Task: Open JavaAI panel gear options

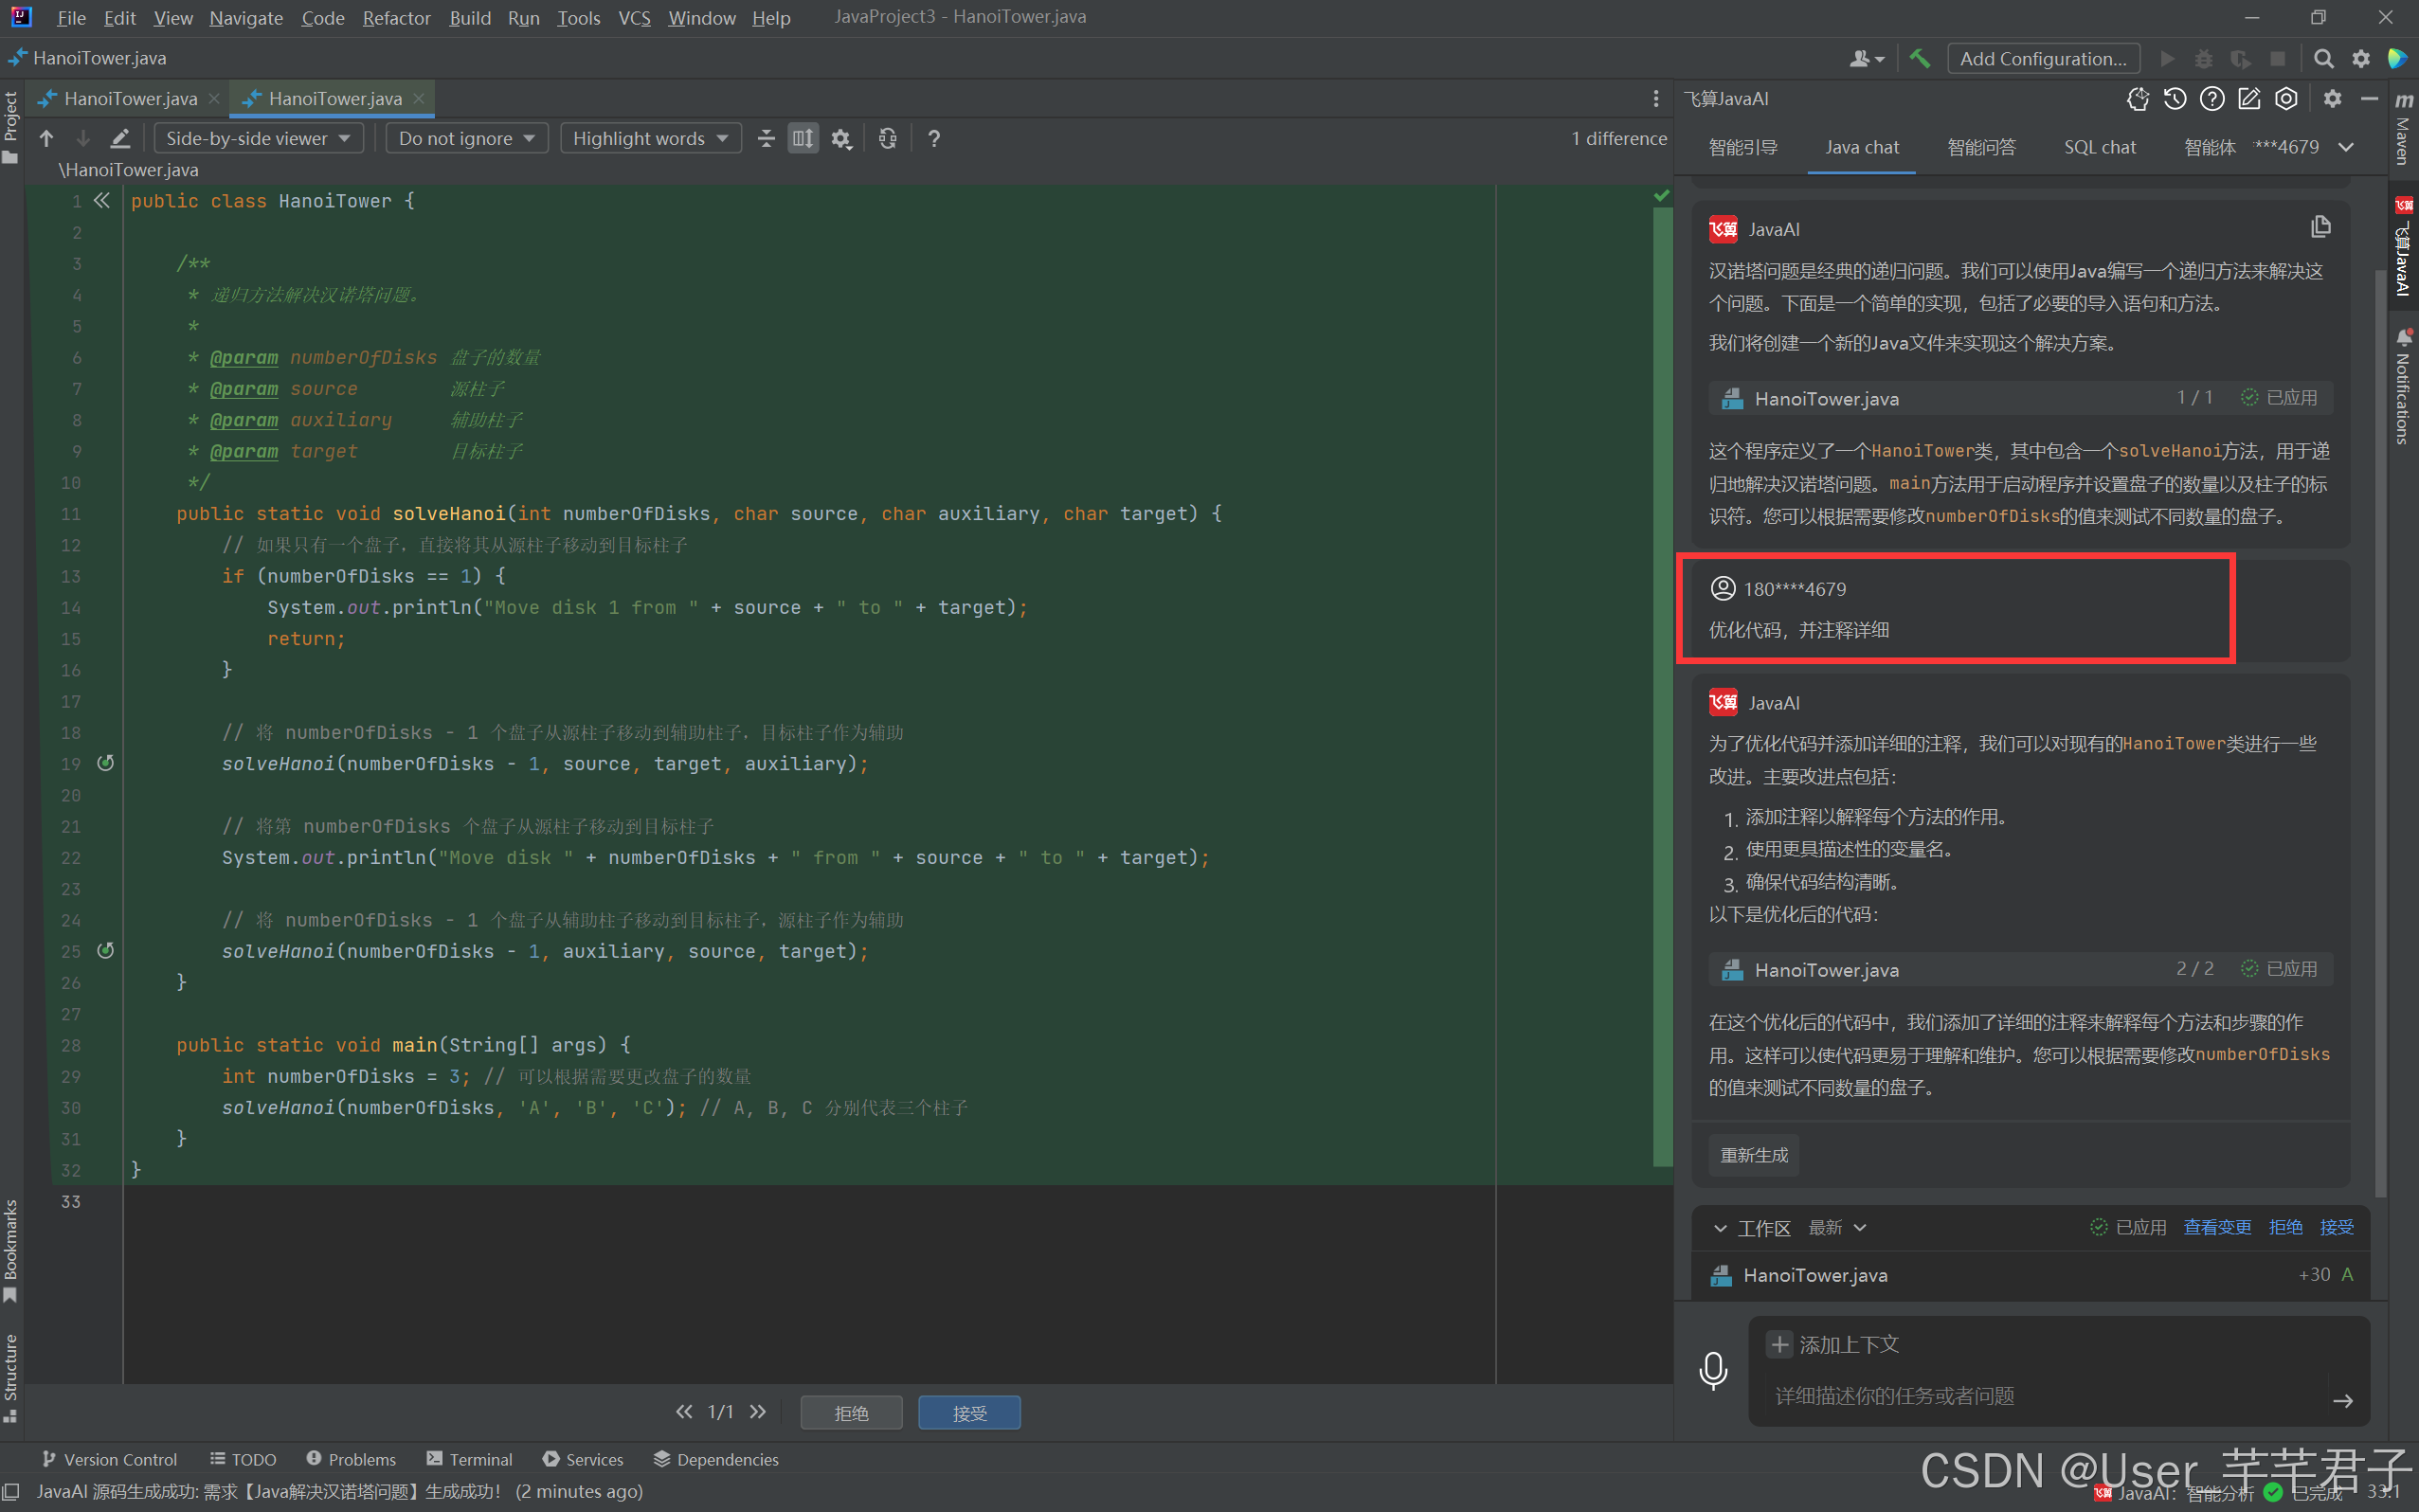Action: click(x=2333, y=98)
